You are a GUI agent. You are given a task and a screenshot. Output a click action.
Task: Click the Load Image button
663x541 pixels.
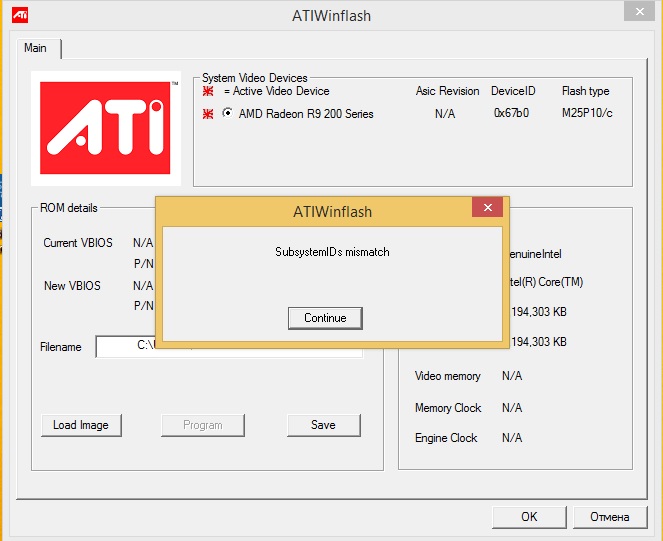(81, 425)
